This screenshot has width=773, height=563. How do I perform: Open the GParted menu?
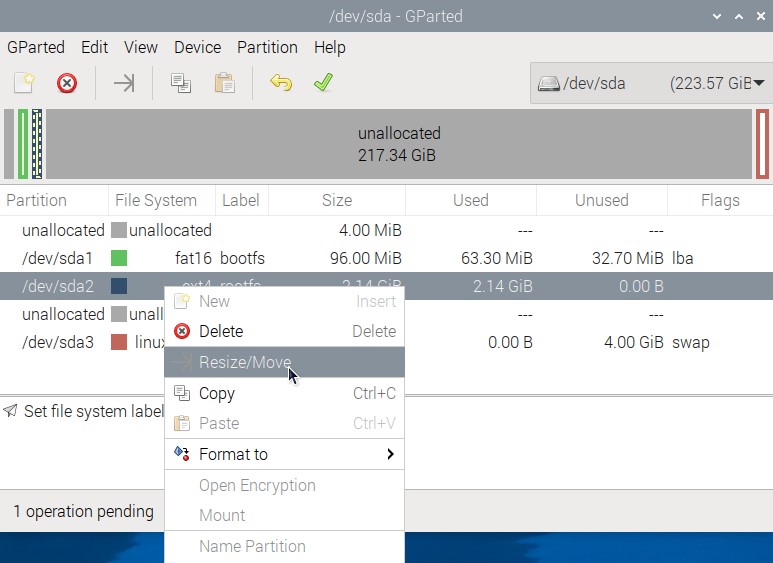[35, 47]
